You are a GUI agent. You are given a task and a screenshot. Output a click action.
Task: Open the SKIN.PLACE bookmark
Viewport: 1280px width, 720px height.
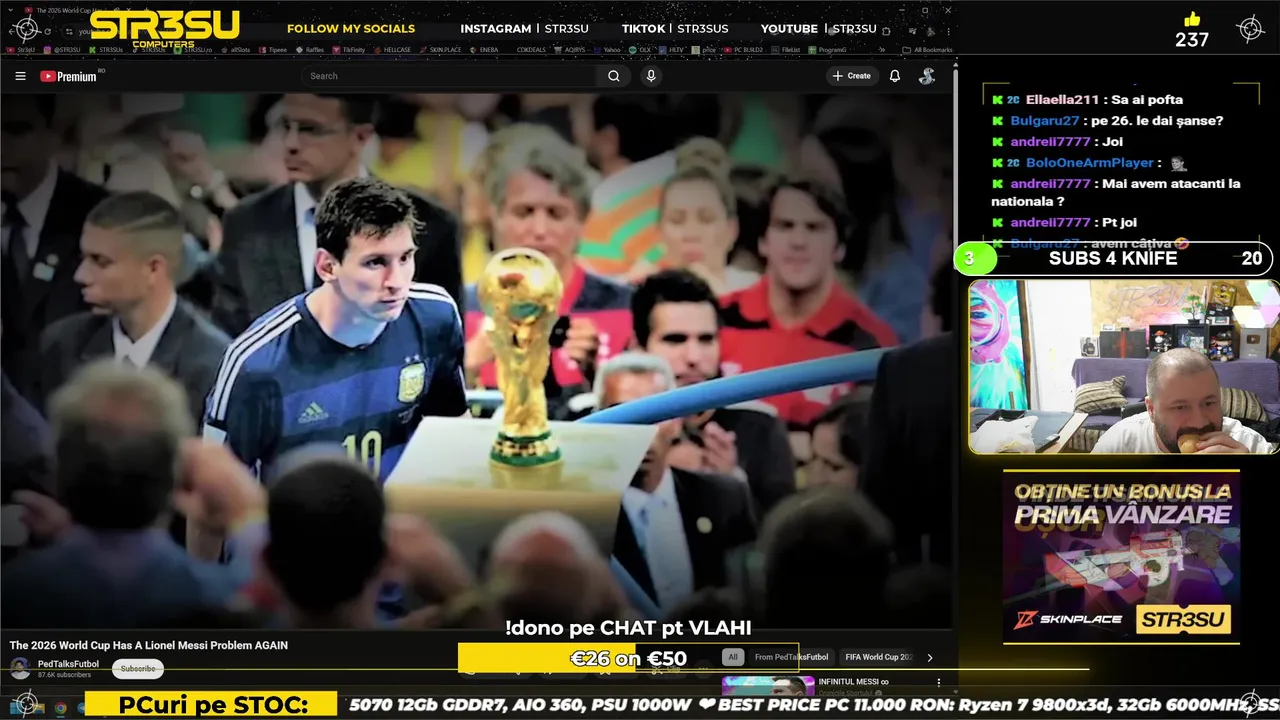coord(440,50)
